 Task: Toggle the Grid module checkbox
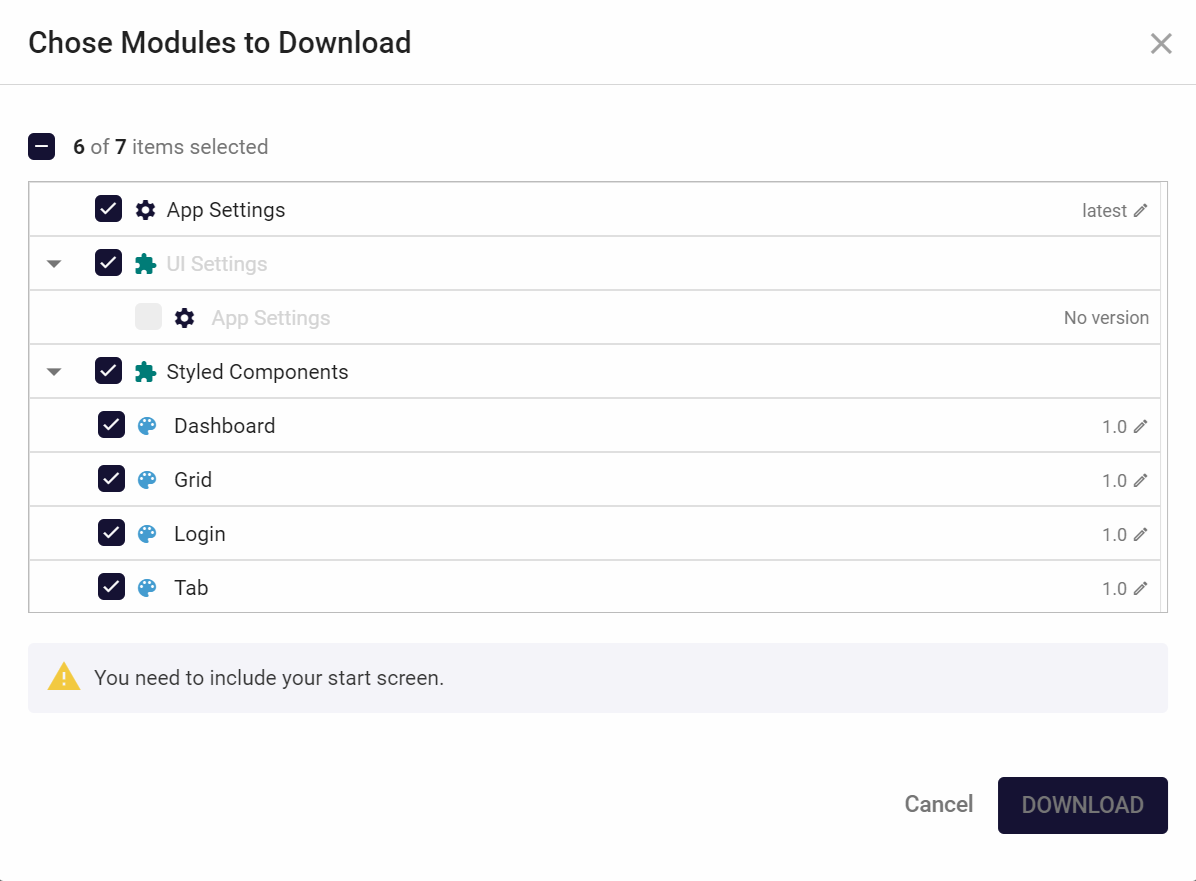tap(111, 479)
